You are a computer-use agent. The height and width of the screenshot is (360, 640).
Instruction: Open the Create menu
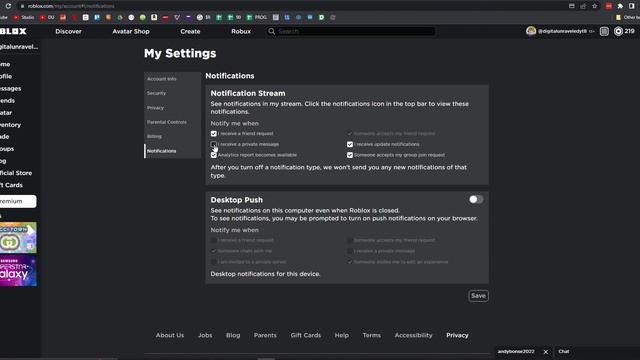coord(190,31)
